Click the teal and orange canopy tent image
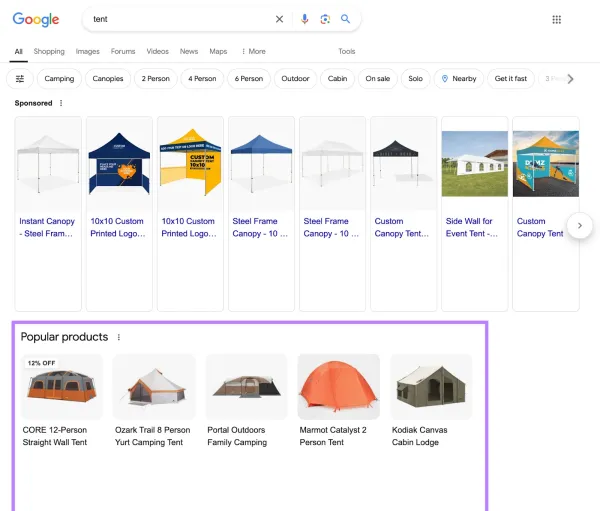 (x=546, y=164)
